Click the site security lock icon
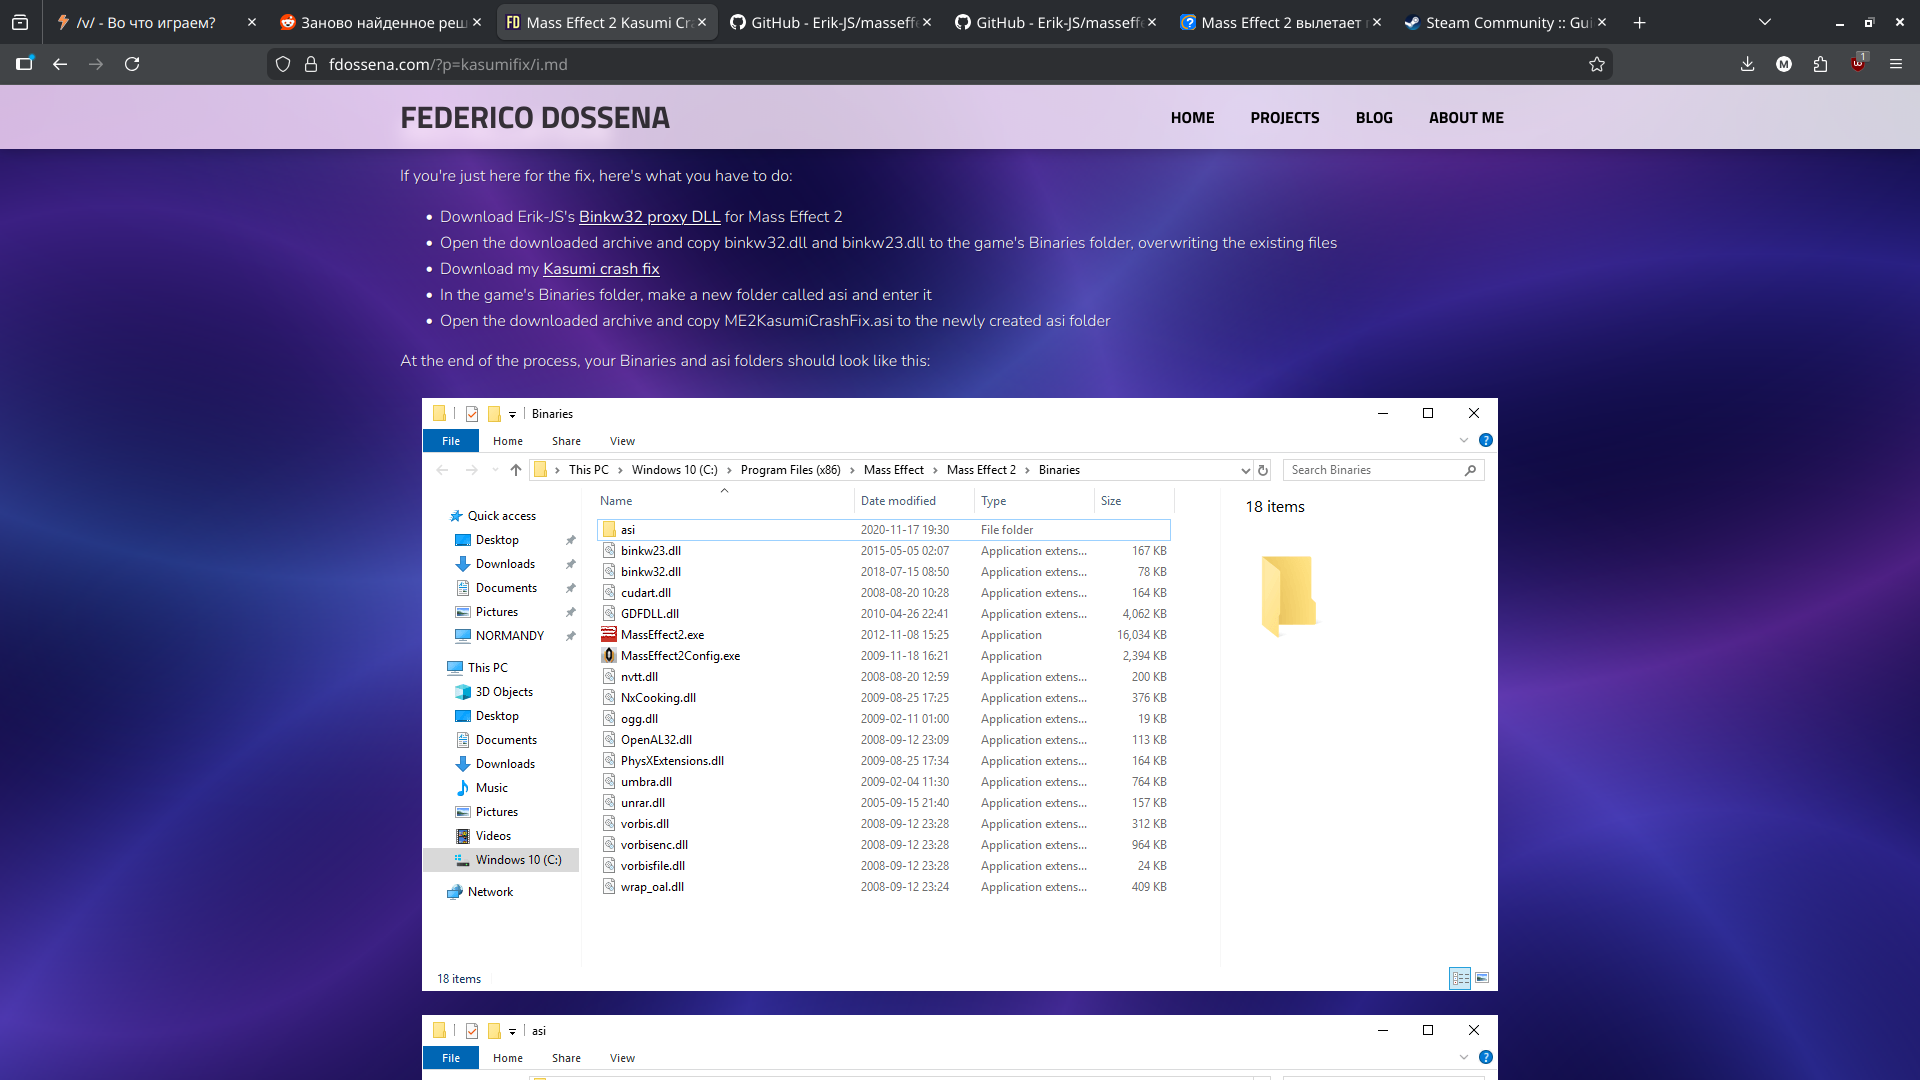 311,64
